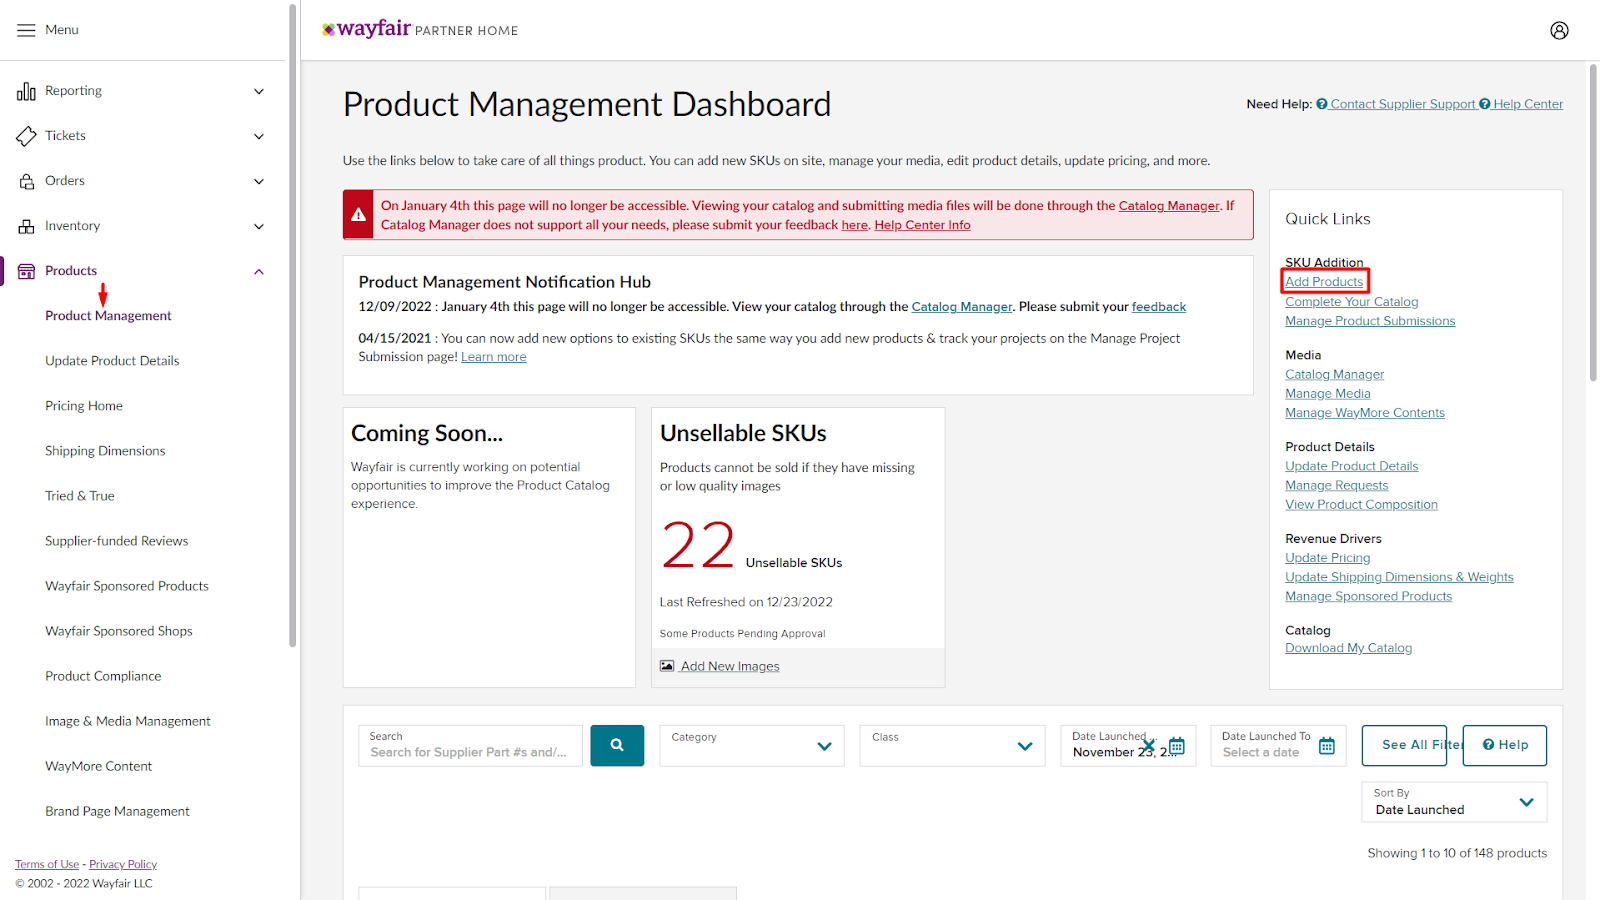Expand the Tickets menu chevron
The image size is (1600, 900).
[259, 136]
